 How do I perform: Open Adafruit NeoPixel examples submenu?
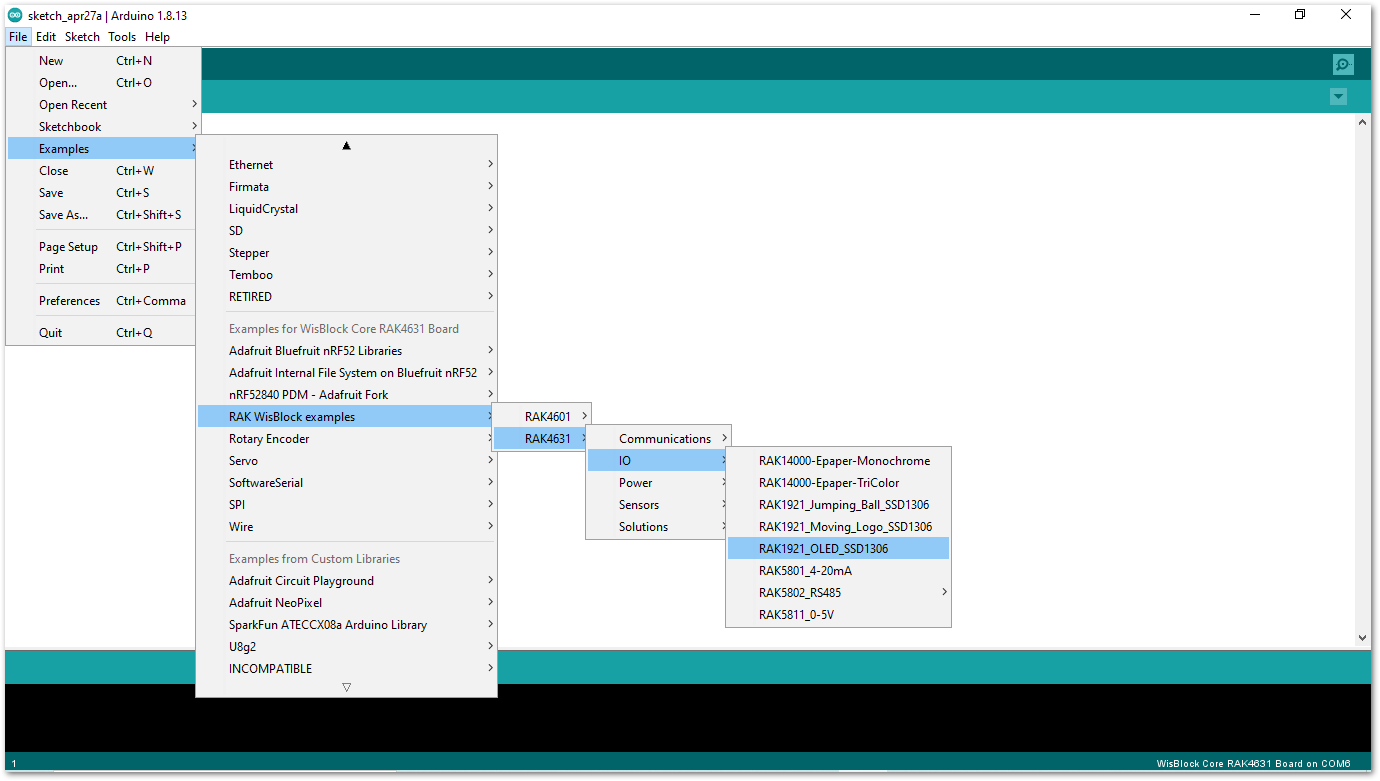coord(346,603)
